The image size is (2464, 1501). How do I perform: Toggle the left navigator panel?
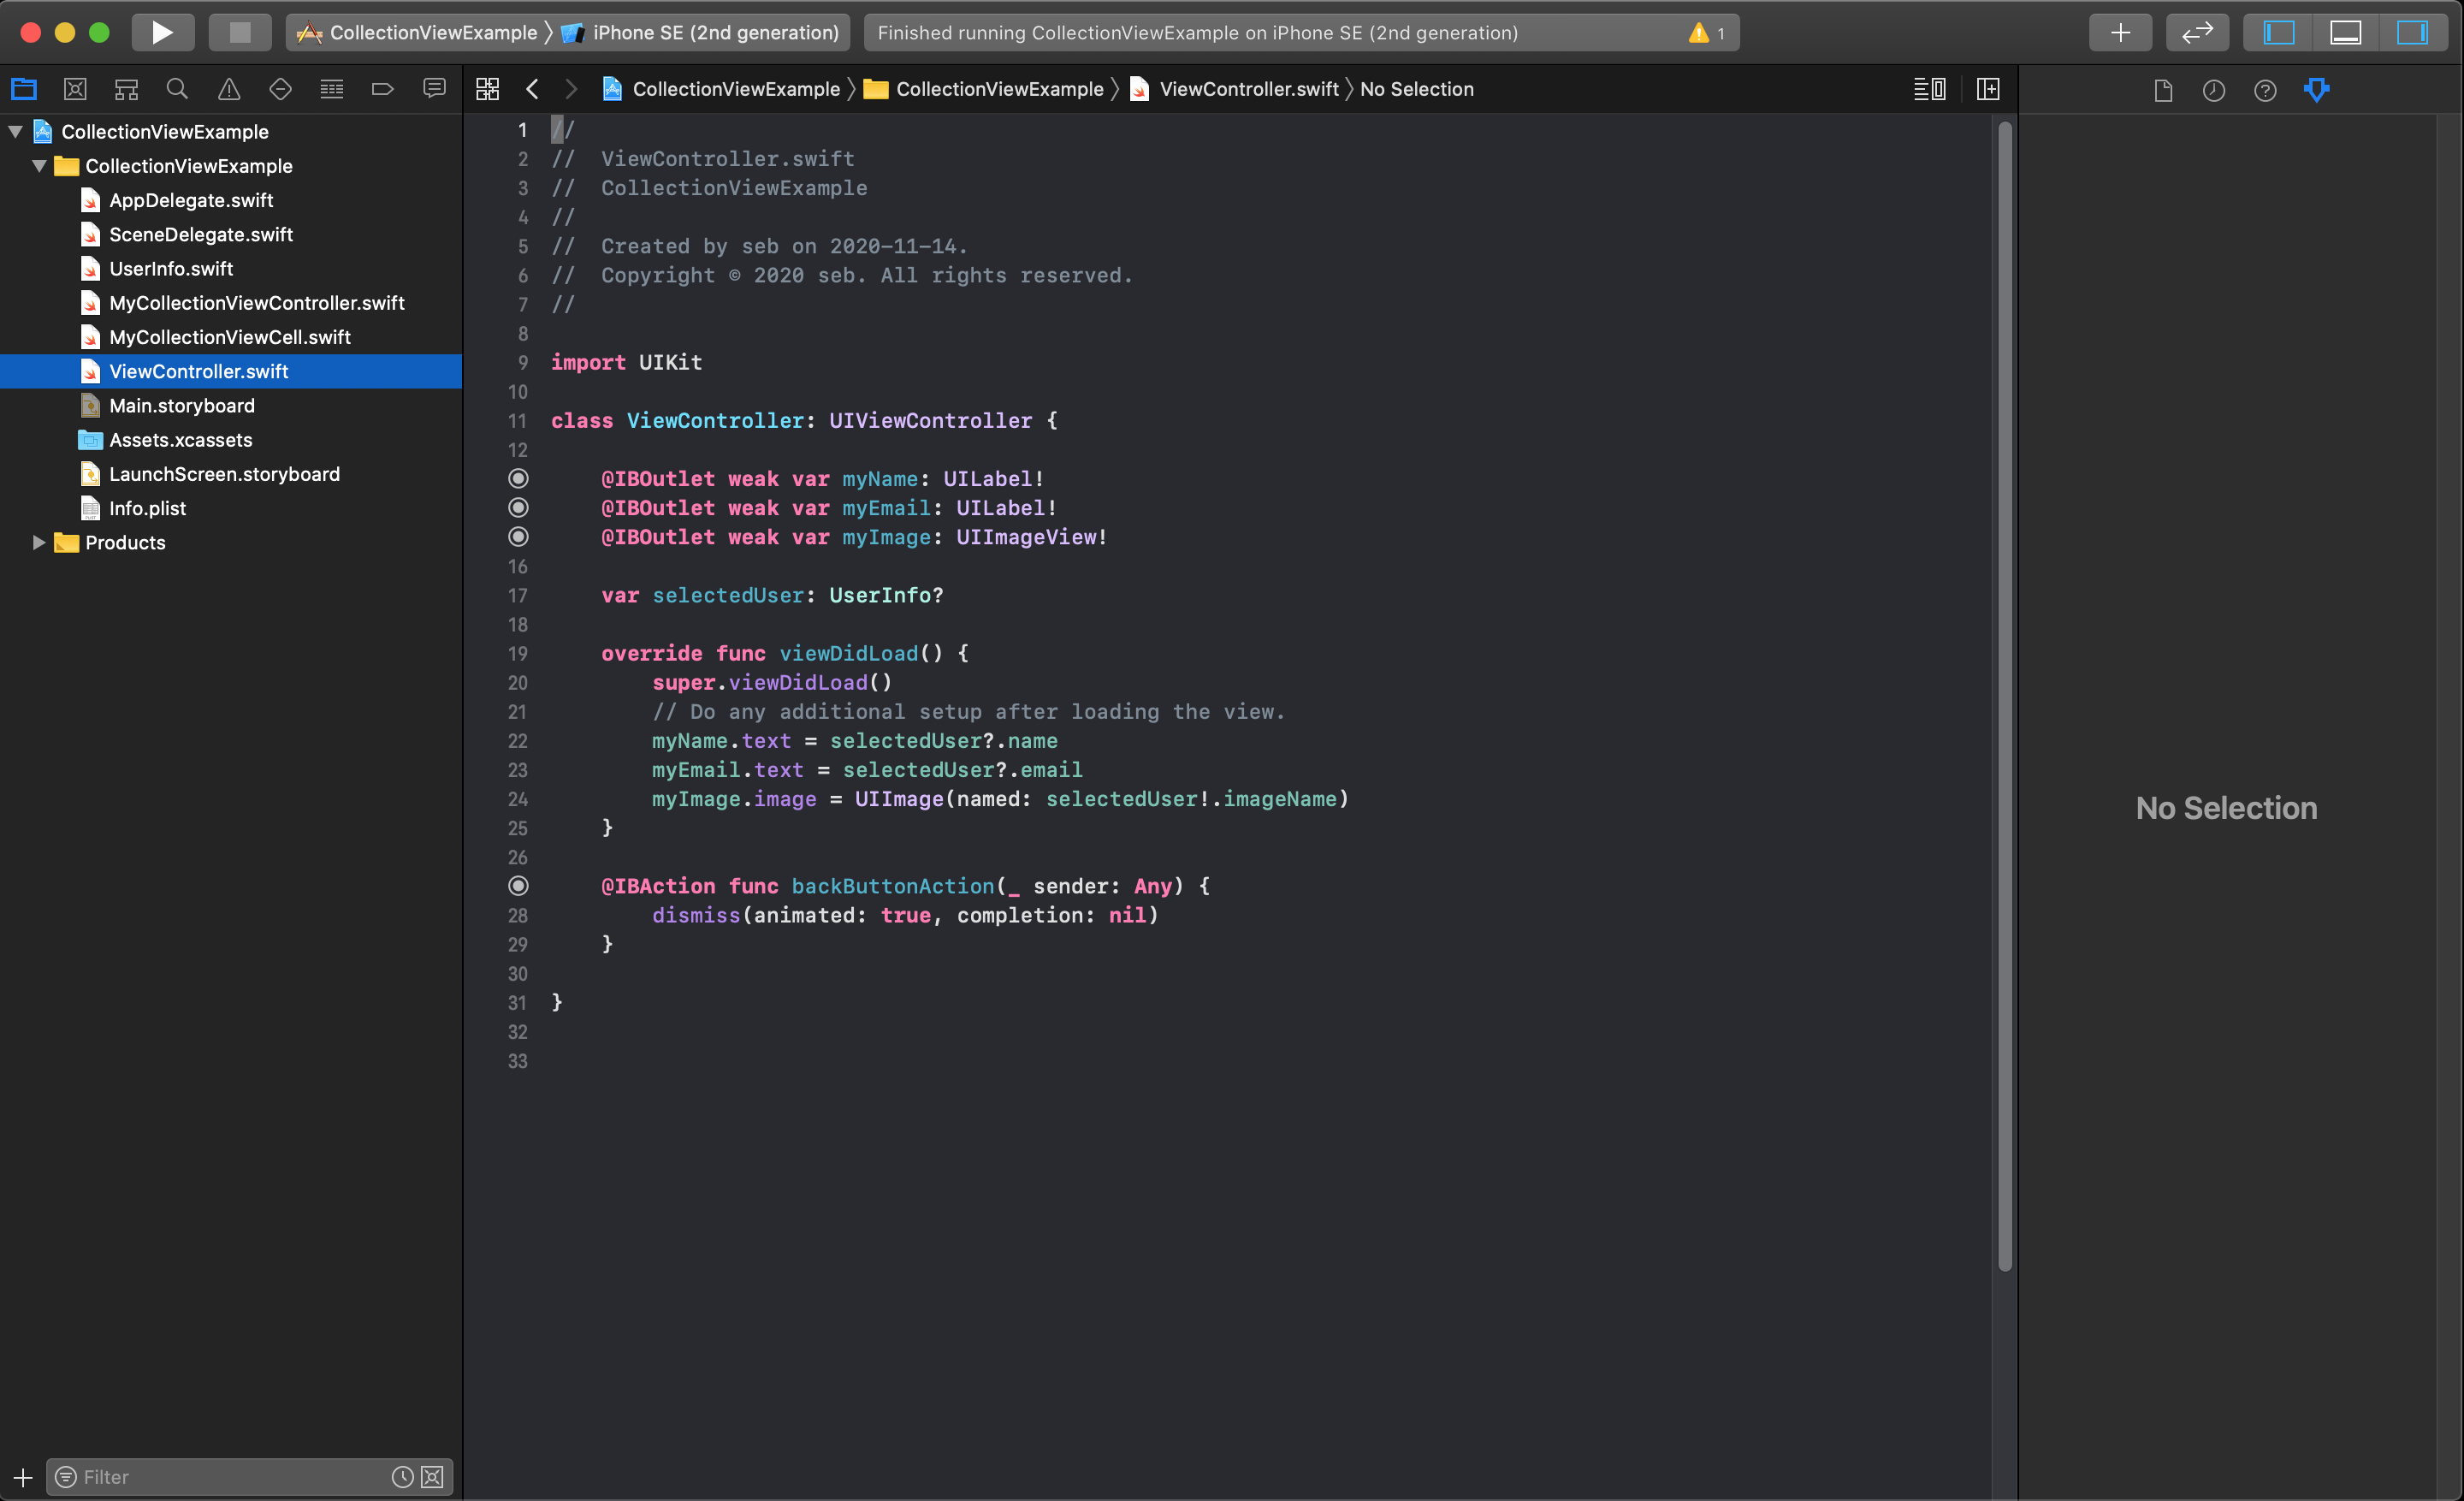2279,32
